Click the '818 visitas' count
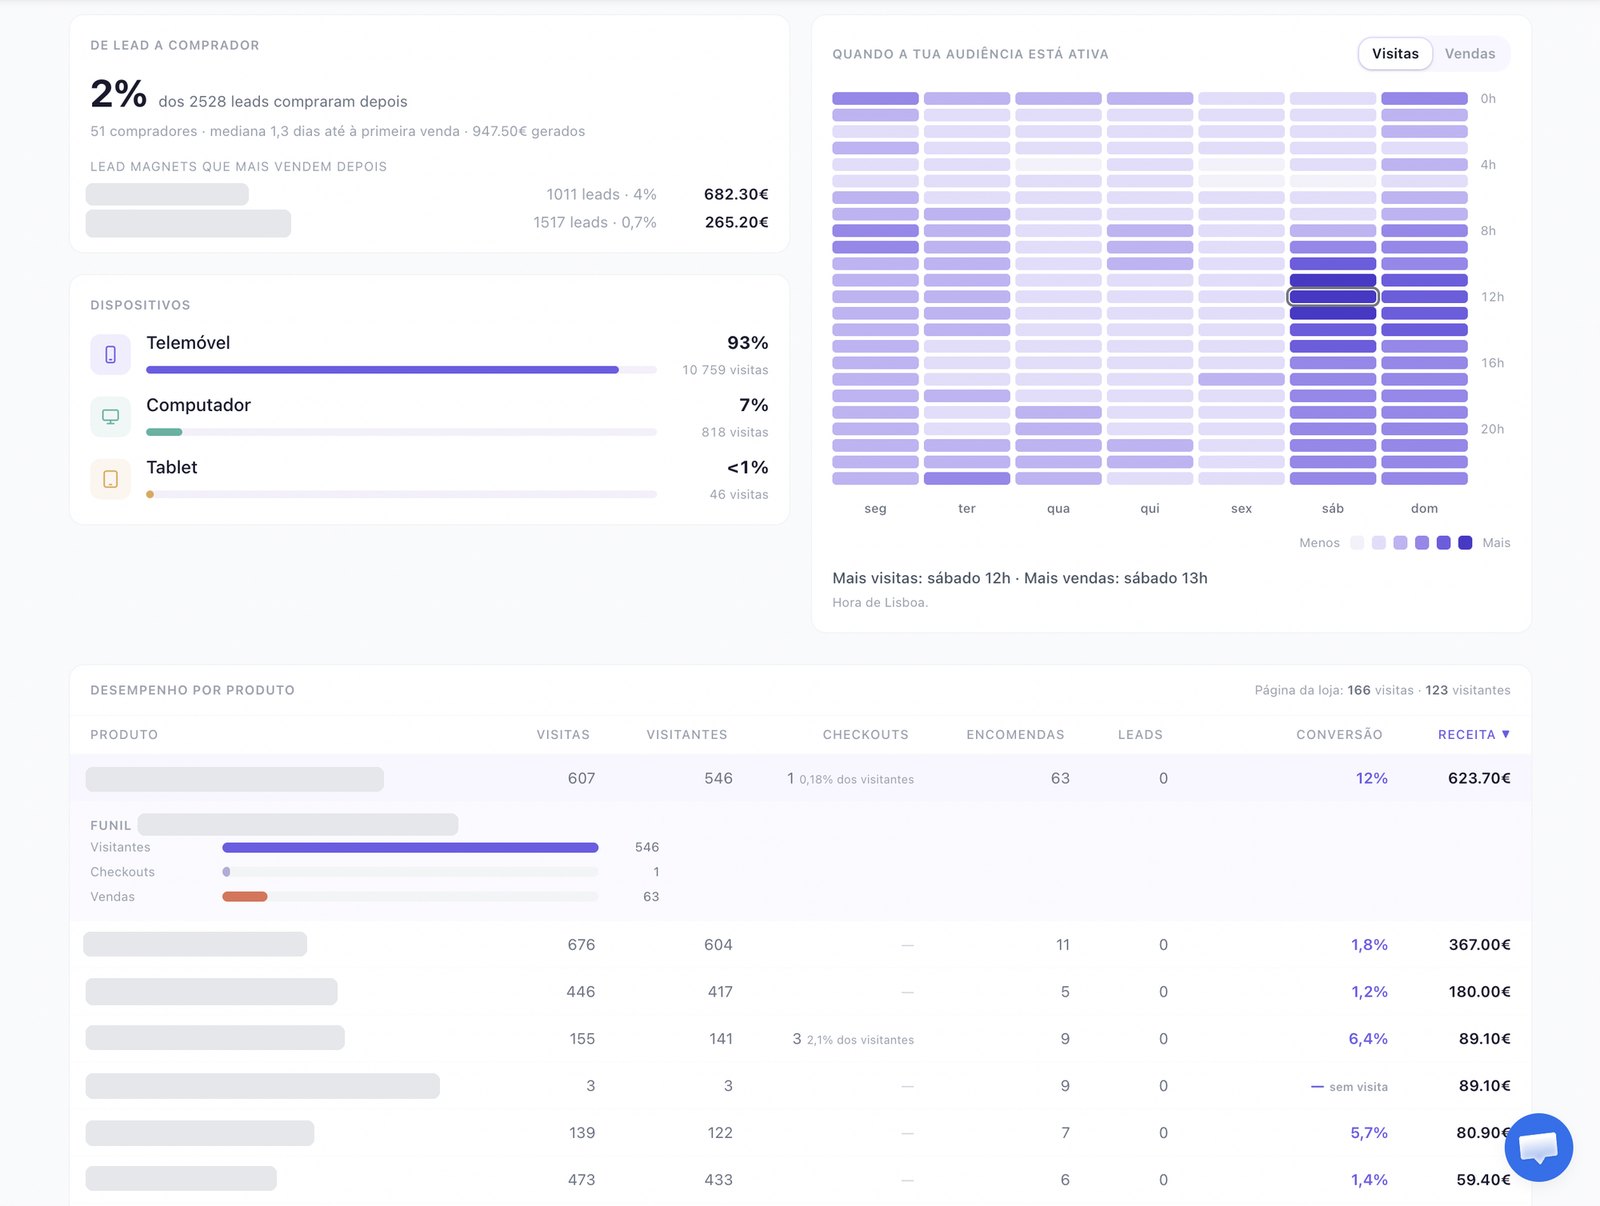 point(735,432)
